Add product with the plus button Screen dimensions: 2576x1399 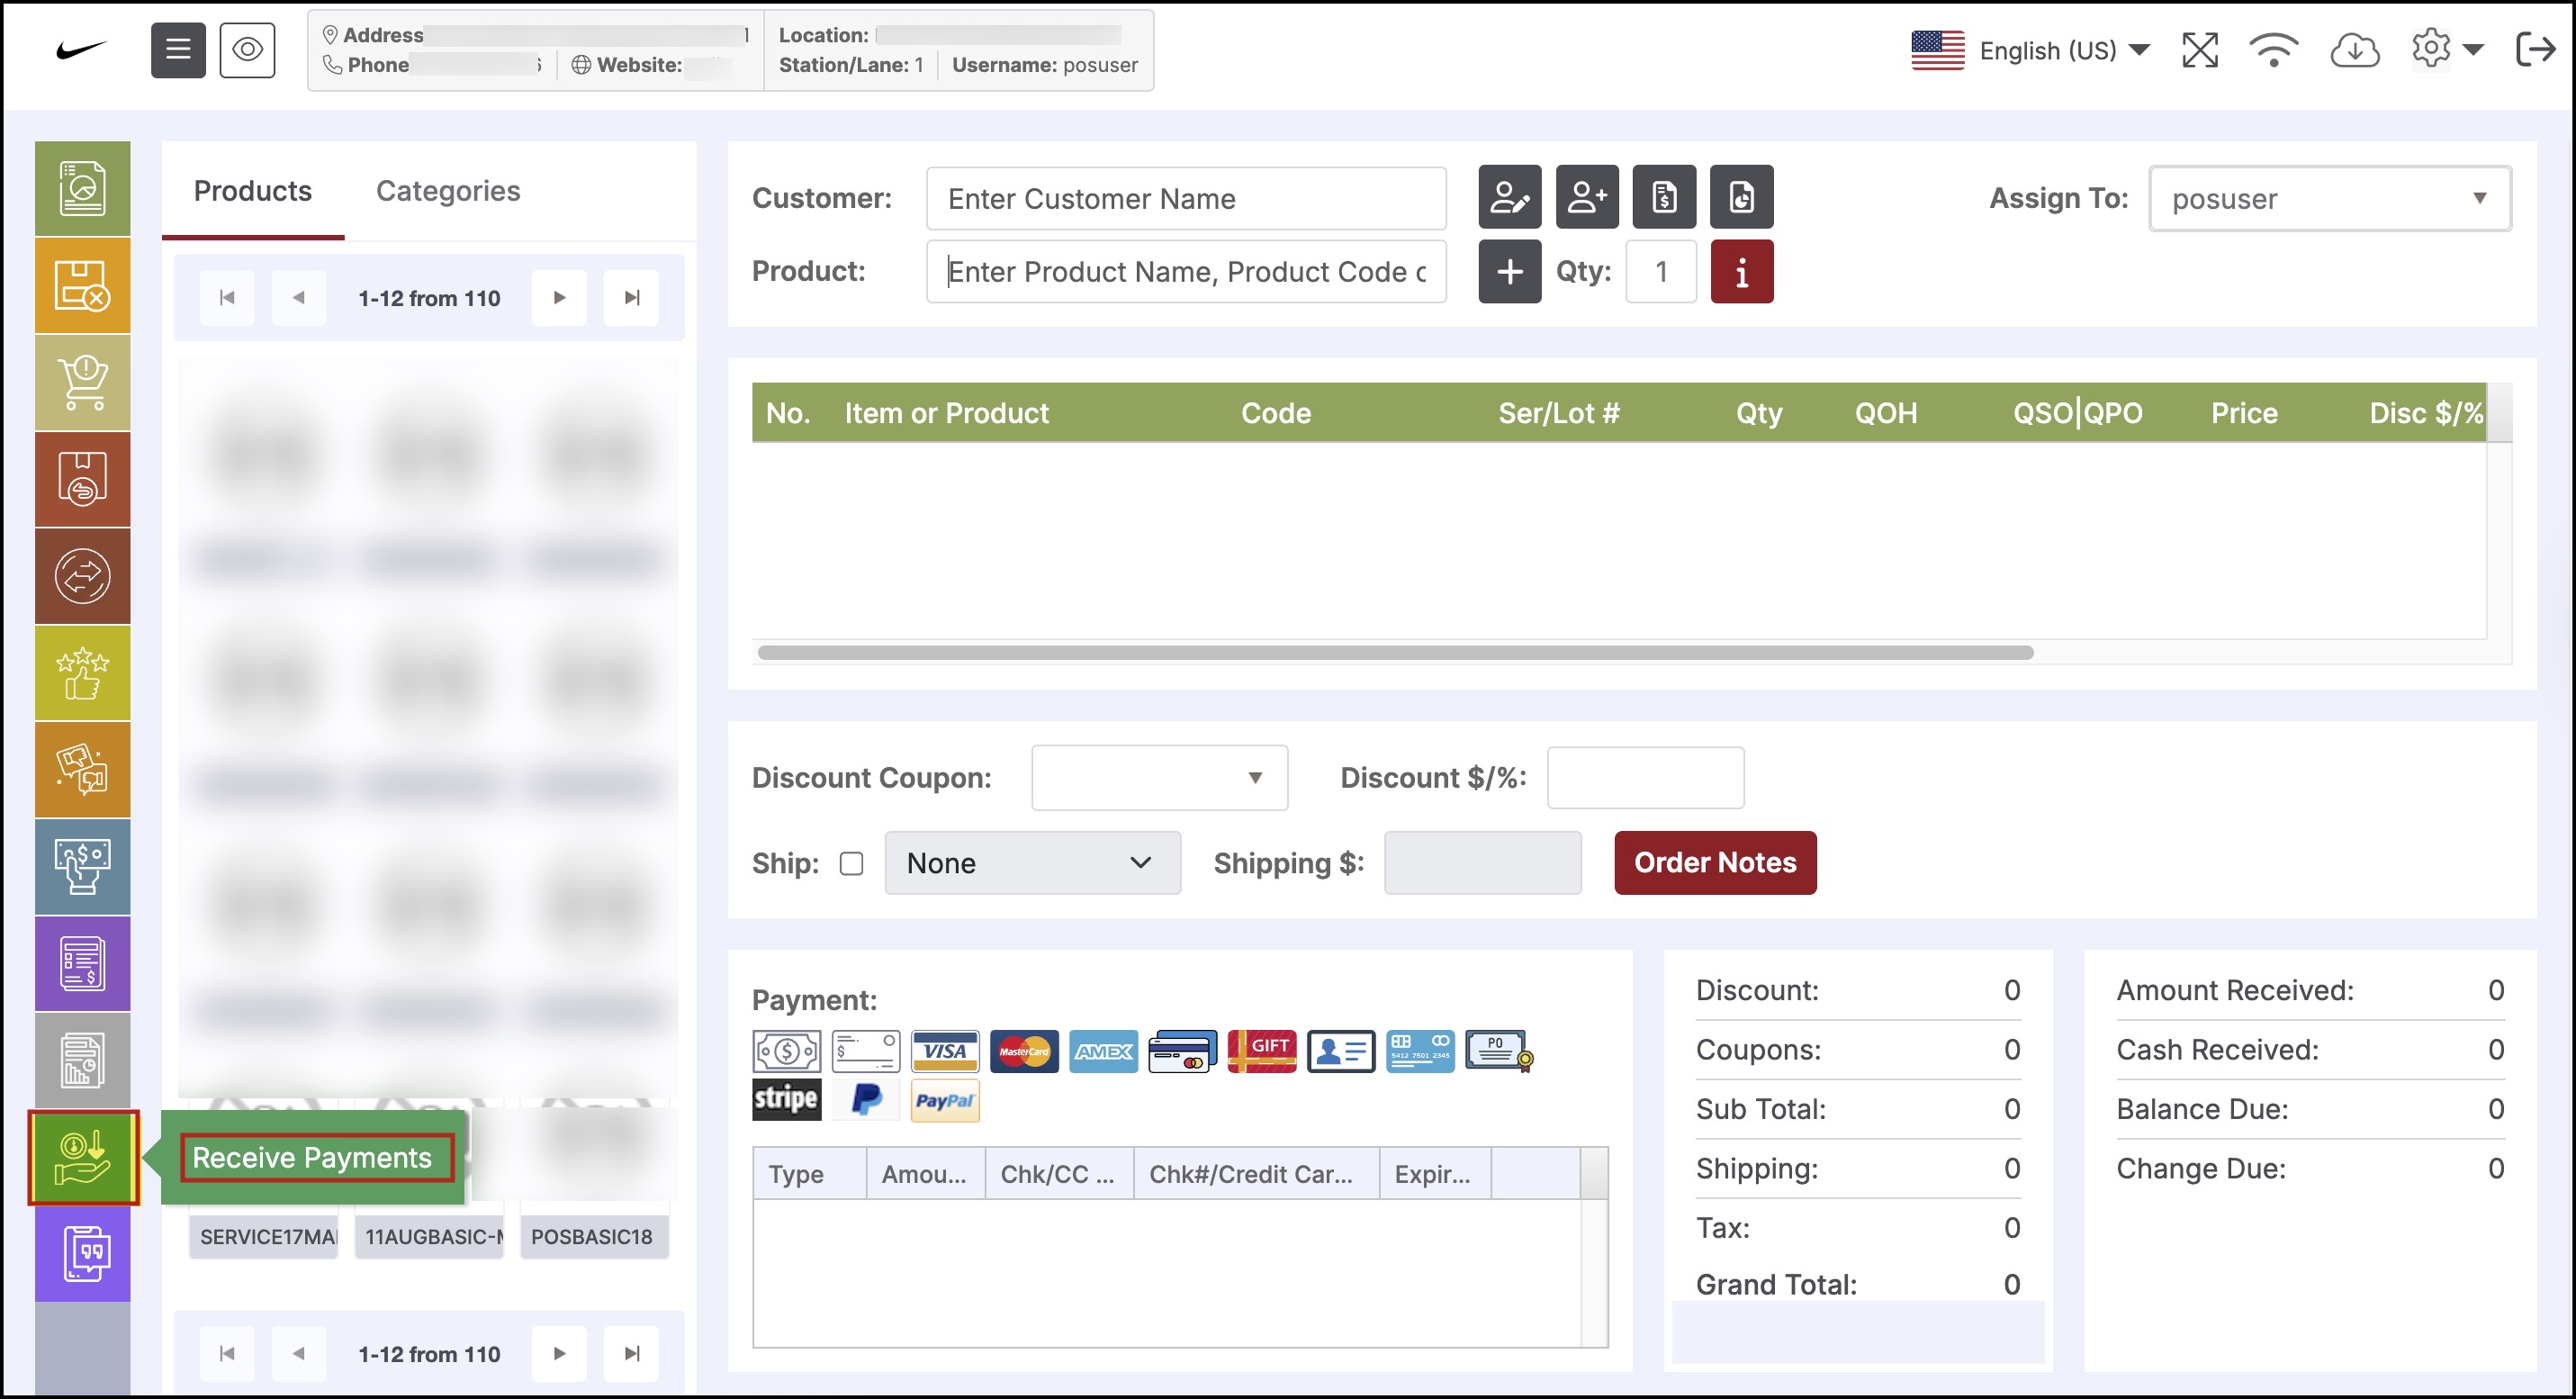click(1509, 271)
